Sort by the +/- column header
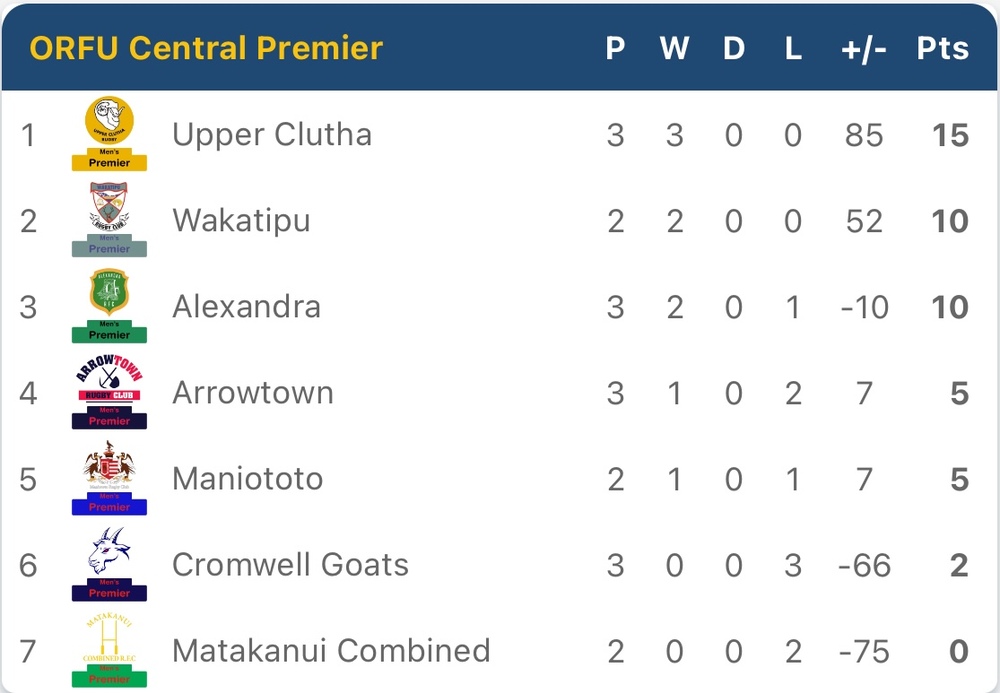This screenshot has height=693, width=1000. (x=863, y=48)
